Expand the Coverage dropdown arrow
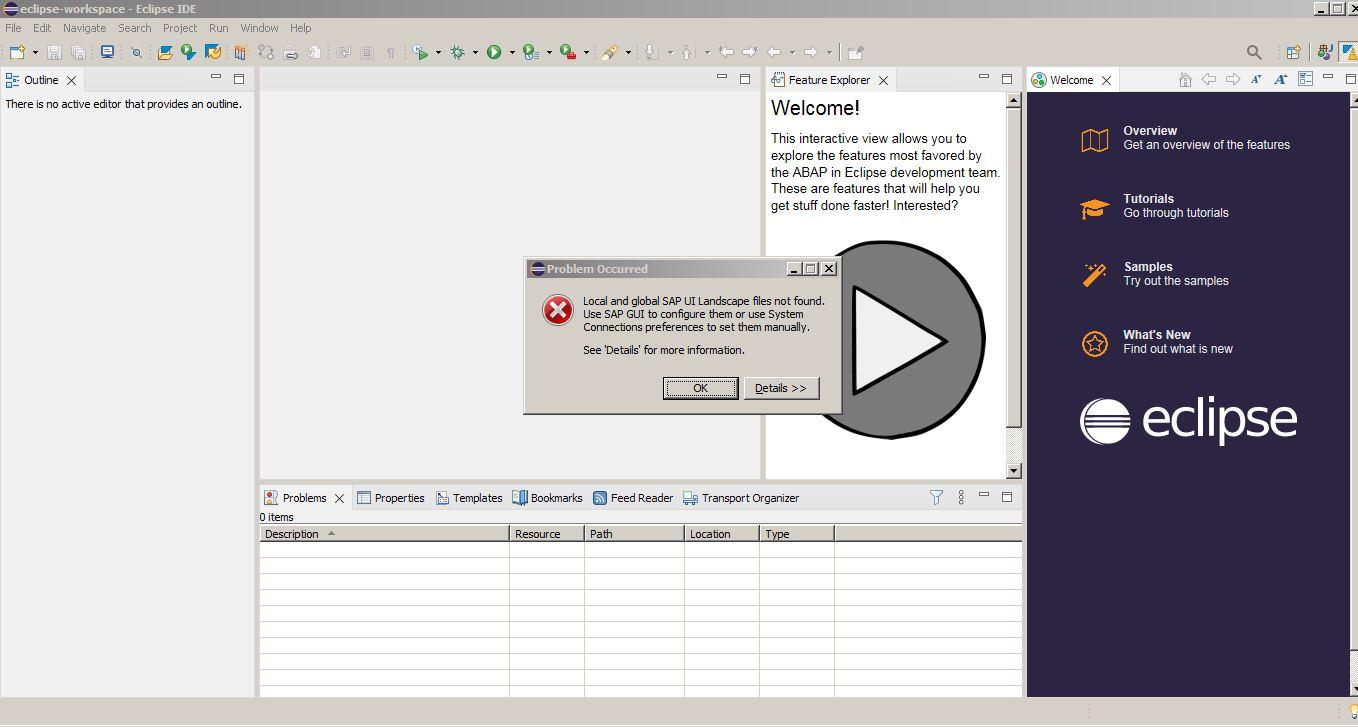Image resolution: width=1358 pixels, height=727 pixels. coord(549,52)
